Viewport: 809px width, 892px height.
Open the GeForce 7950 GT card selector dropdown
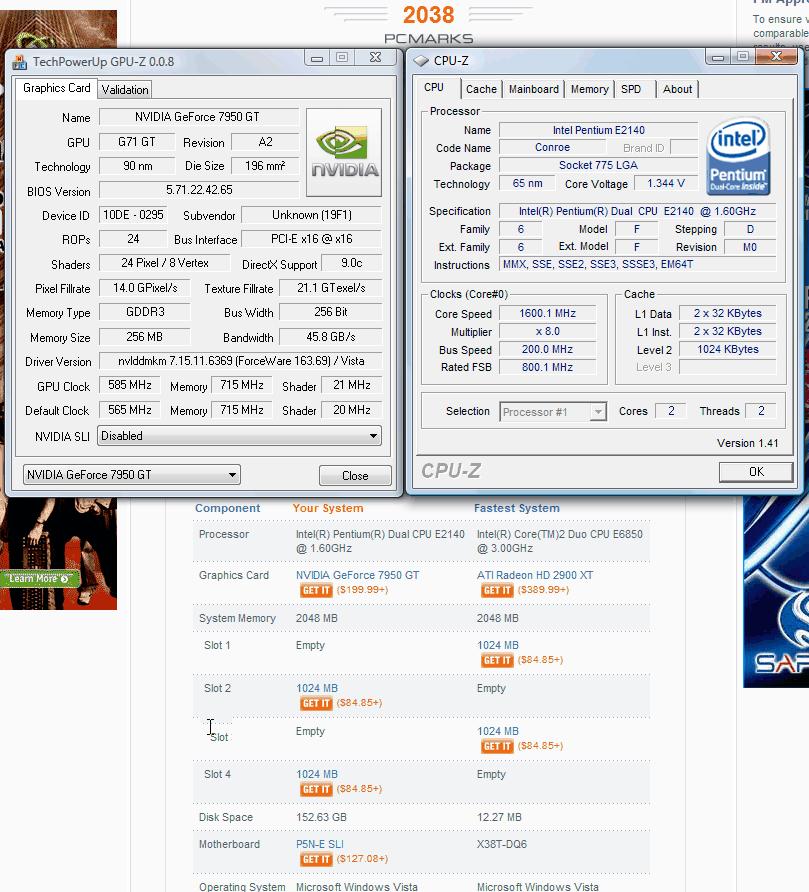(x=131, y=474)
